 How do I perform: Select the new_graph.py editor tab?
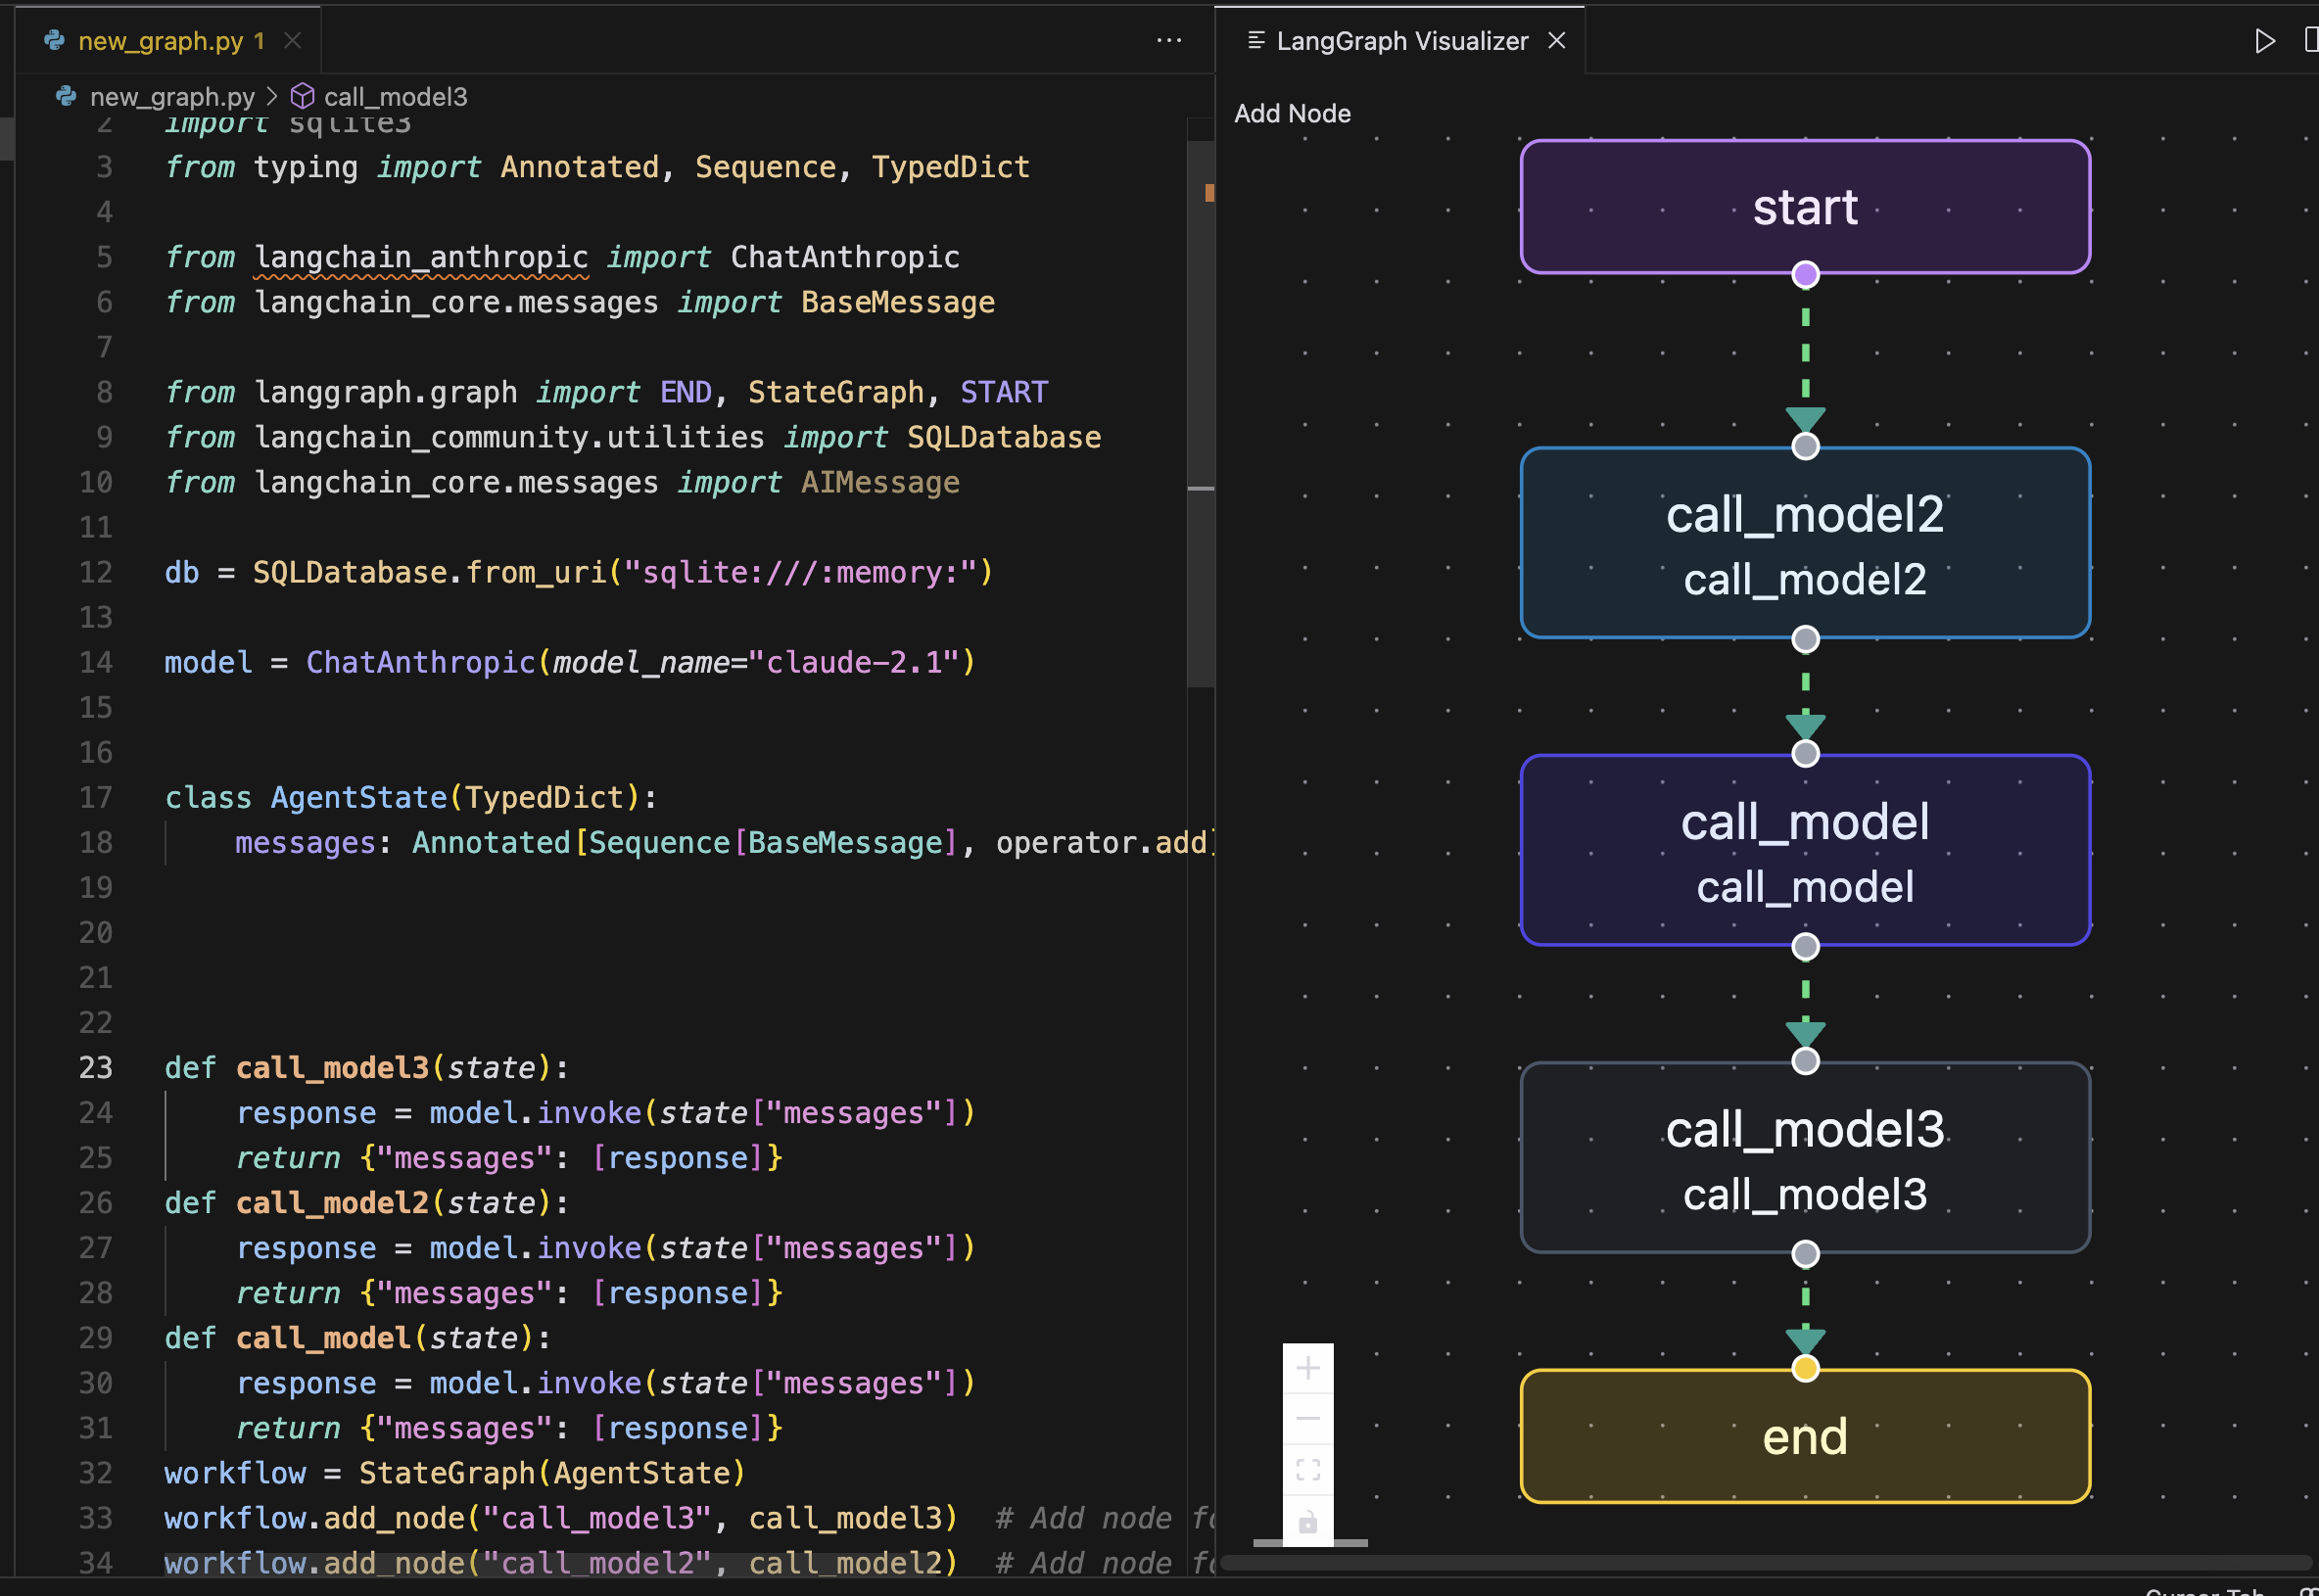coord(168,41)
